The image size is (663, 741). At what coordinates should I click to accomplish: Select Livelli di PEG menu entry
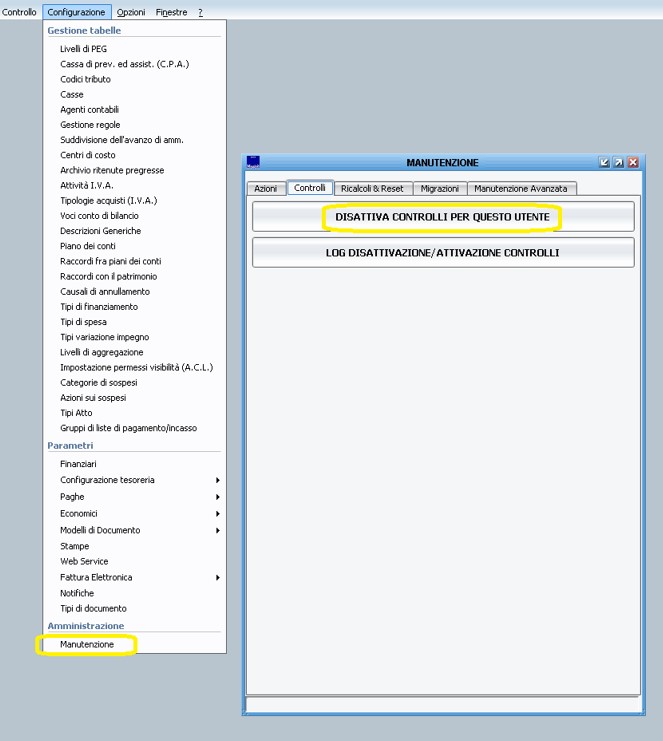pos(84,49)
